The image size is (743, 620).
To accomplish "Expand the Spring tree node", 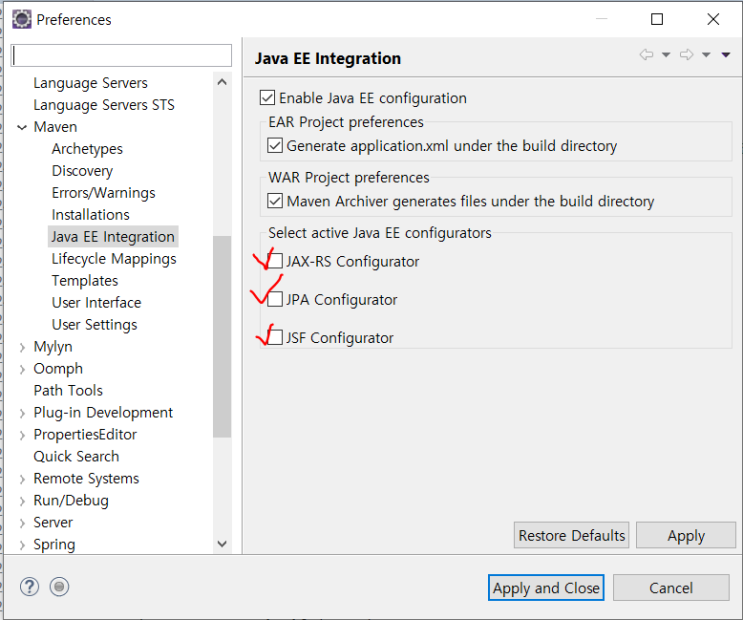I will (x=22, y=545).
